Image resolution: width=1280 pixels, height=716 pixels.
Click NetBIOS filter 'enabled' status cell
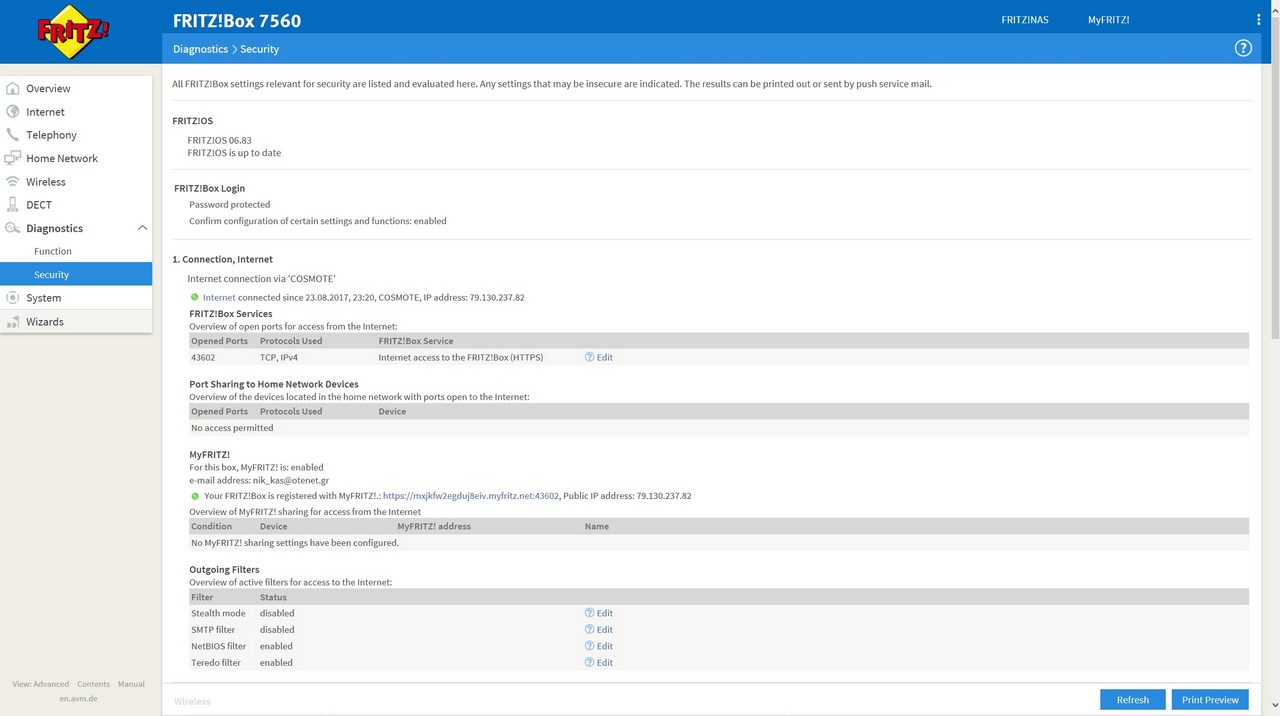(x=276, y=646)
